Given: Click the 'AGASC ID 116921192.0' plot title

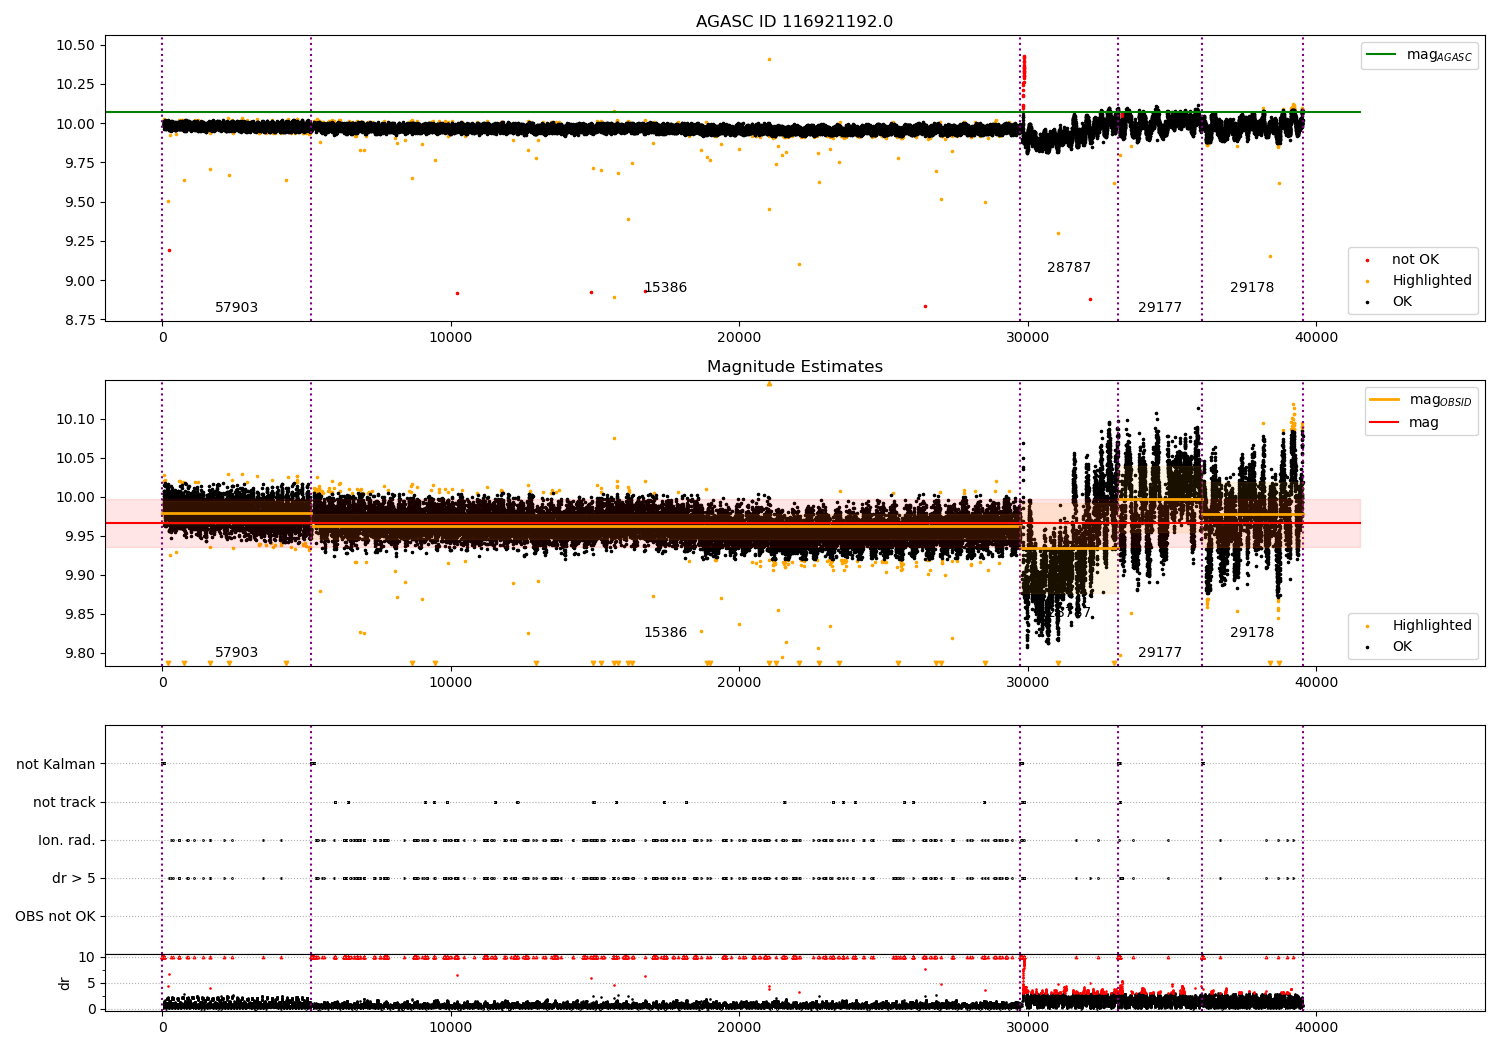Looking at the screenshot, I should coord(794,22).
